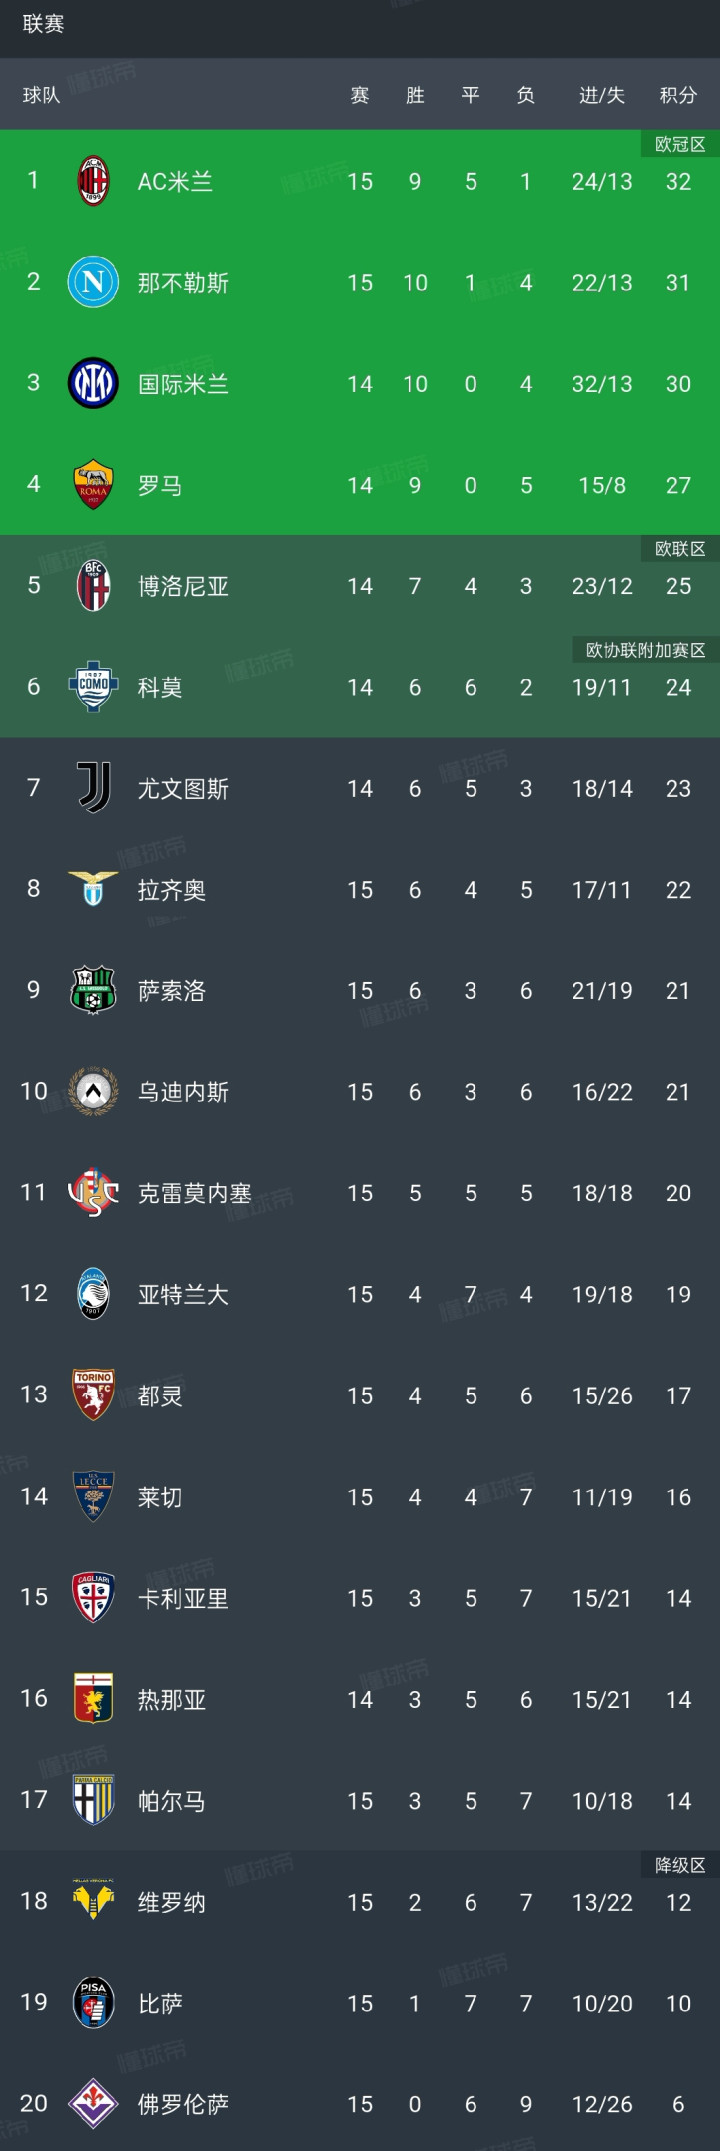Click the AC米兰 club crest
This screenshot has height=2151, width=720.
(x=93, y=181)
